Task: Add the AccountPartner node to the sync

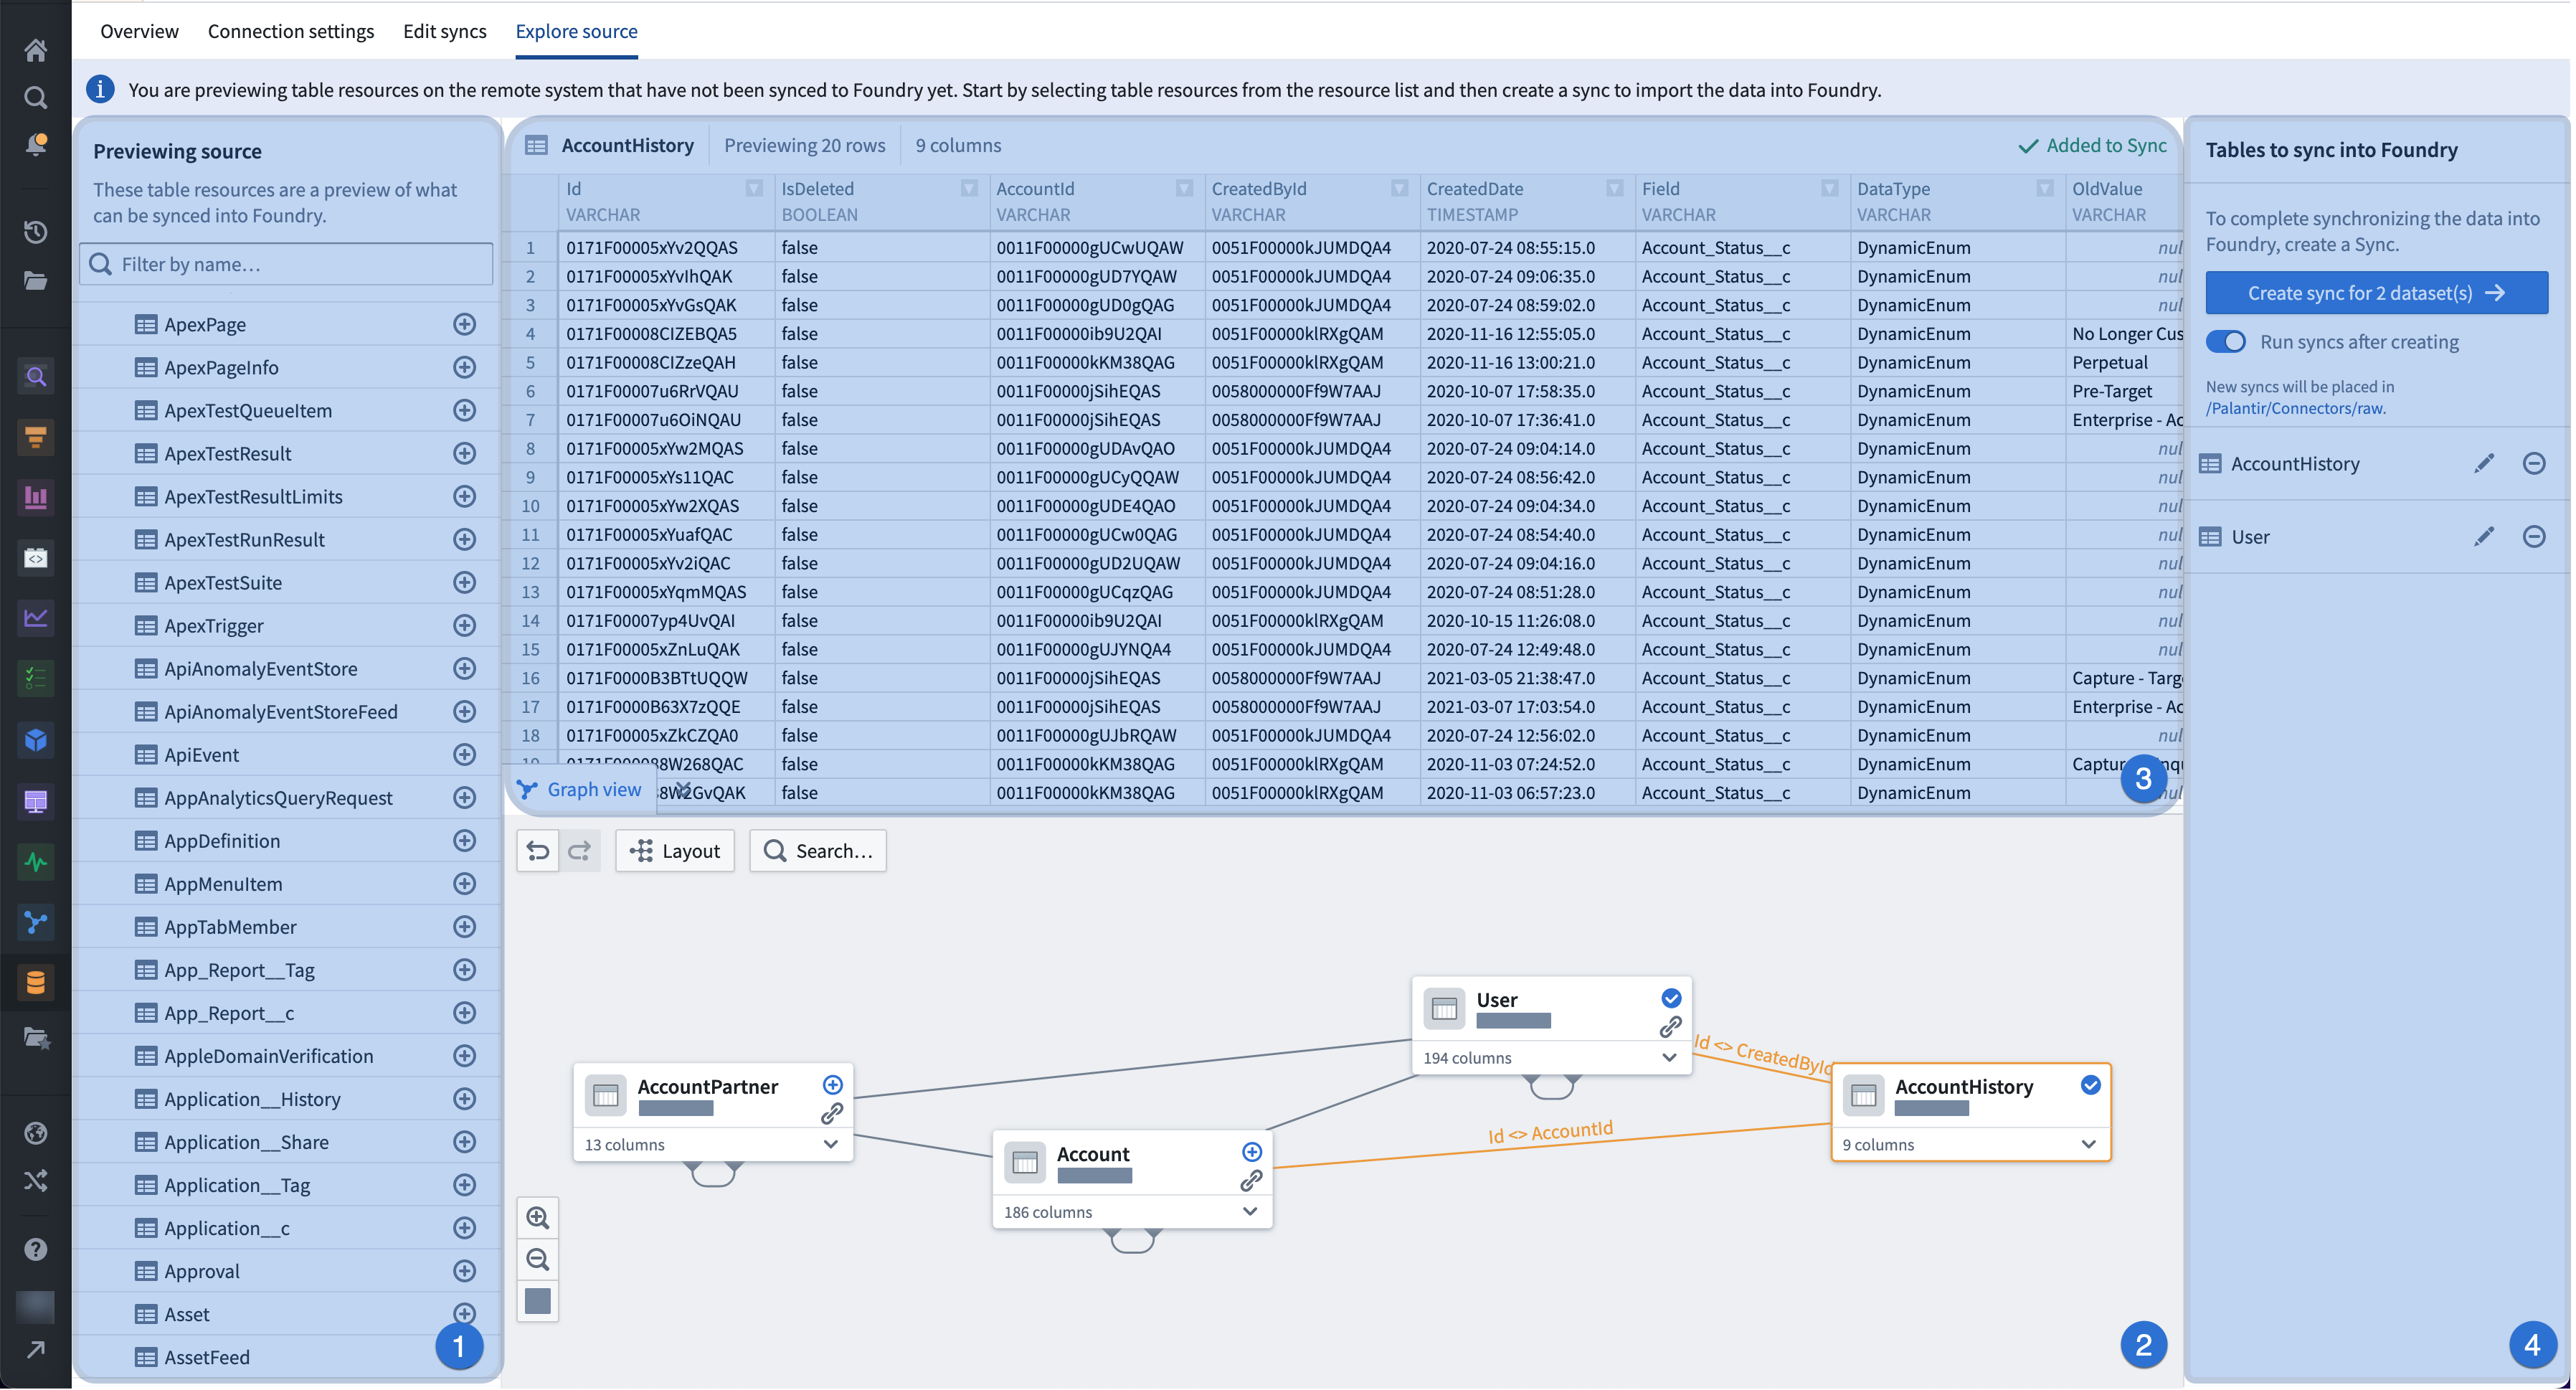Action: click(x=832, y=1085)
